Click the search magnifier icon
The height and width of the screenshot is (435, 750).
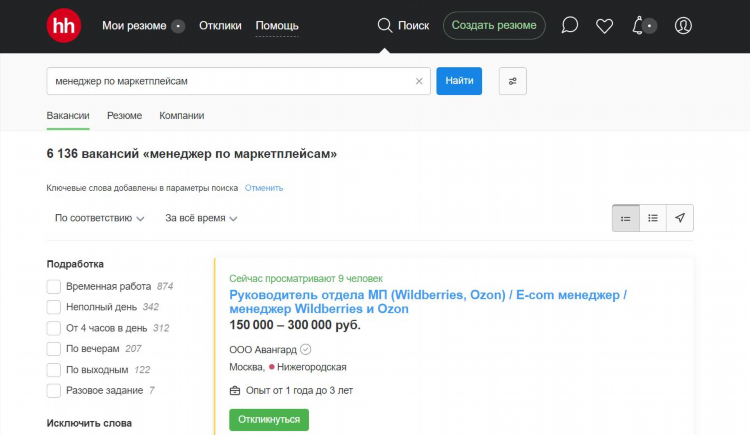385,25
